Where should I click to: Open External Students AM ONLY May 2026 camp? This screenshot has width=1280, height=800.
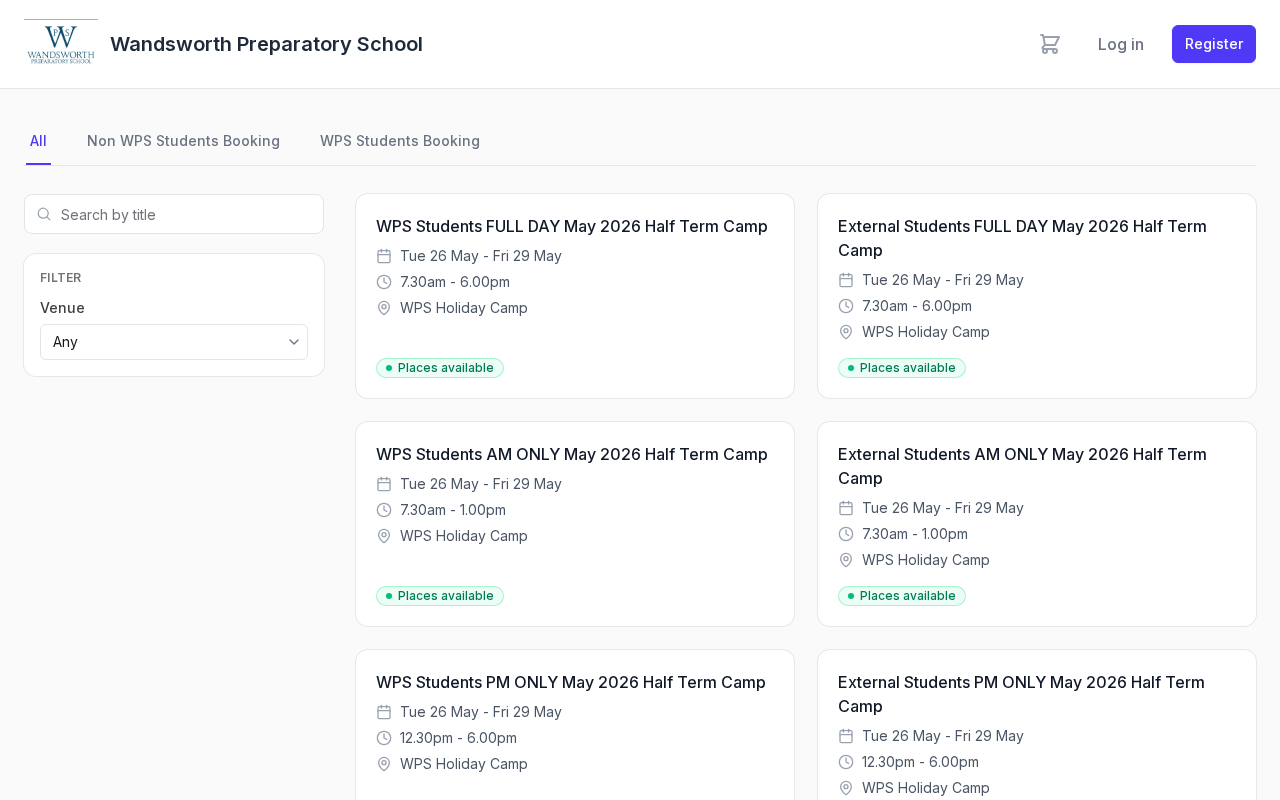point(1022,466)
